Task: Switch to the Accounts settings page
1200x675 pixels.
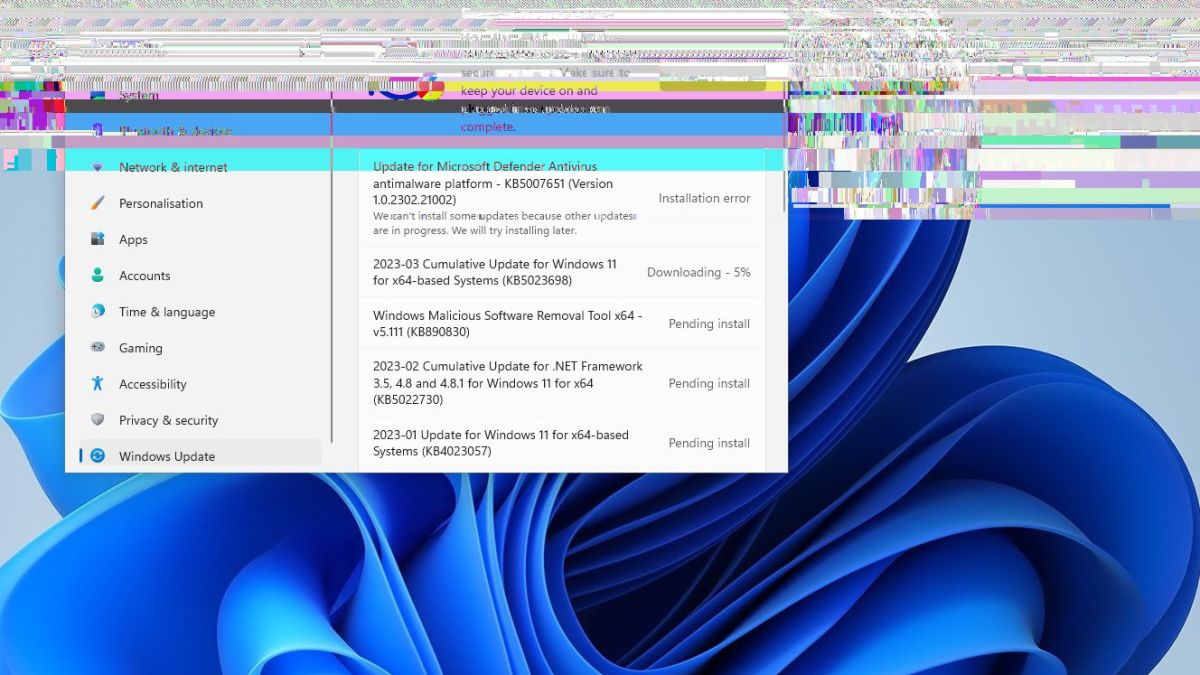Action: coord(144,275)
